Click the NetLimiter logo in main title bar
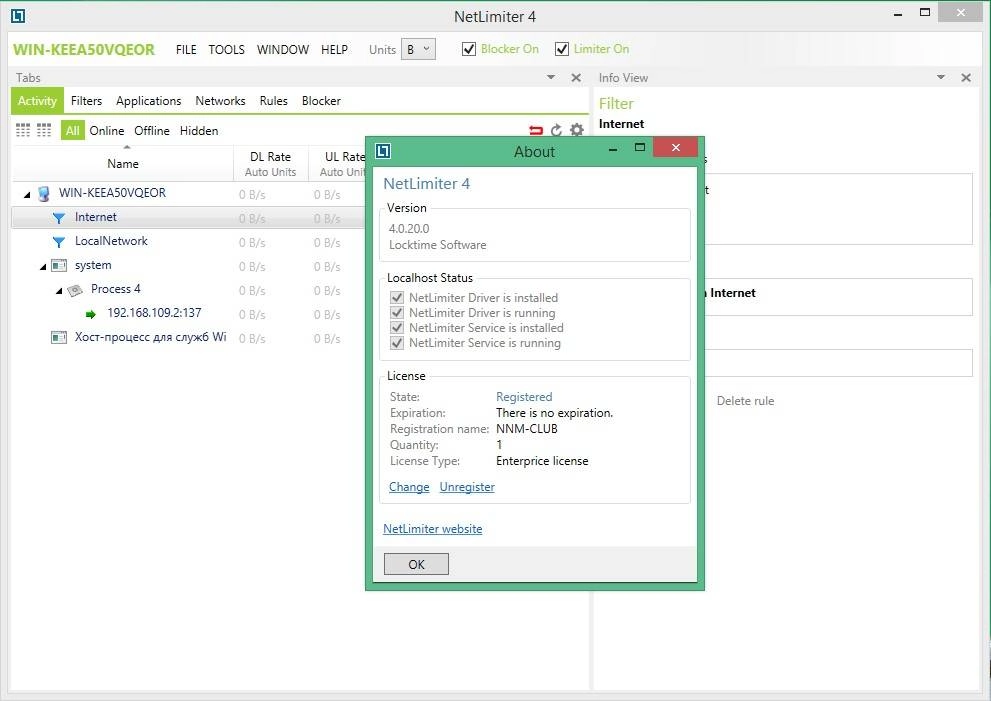991x701 pixels. click(x=18, y=16)
